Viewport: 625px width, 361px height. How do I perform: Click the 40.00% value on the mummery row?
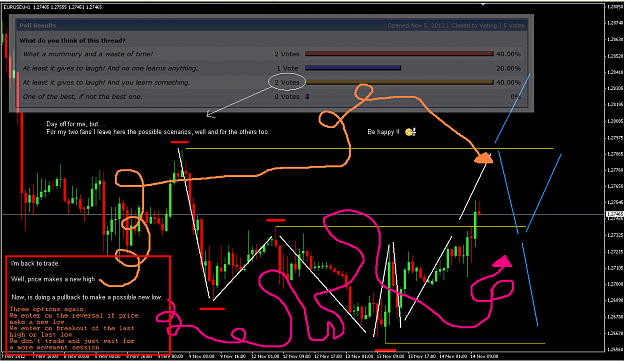(x=509, y=54)
